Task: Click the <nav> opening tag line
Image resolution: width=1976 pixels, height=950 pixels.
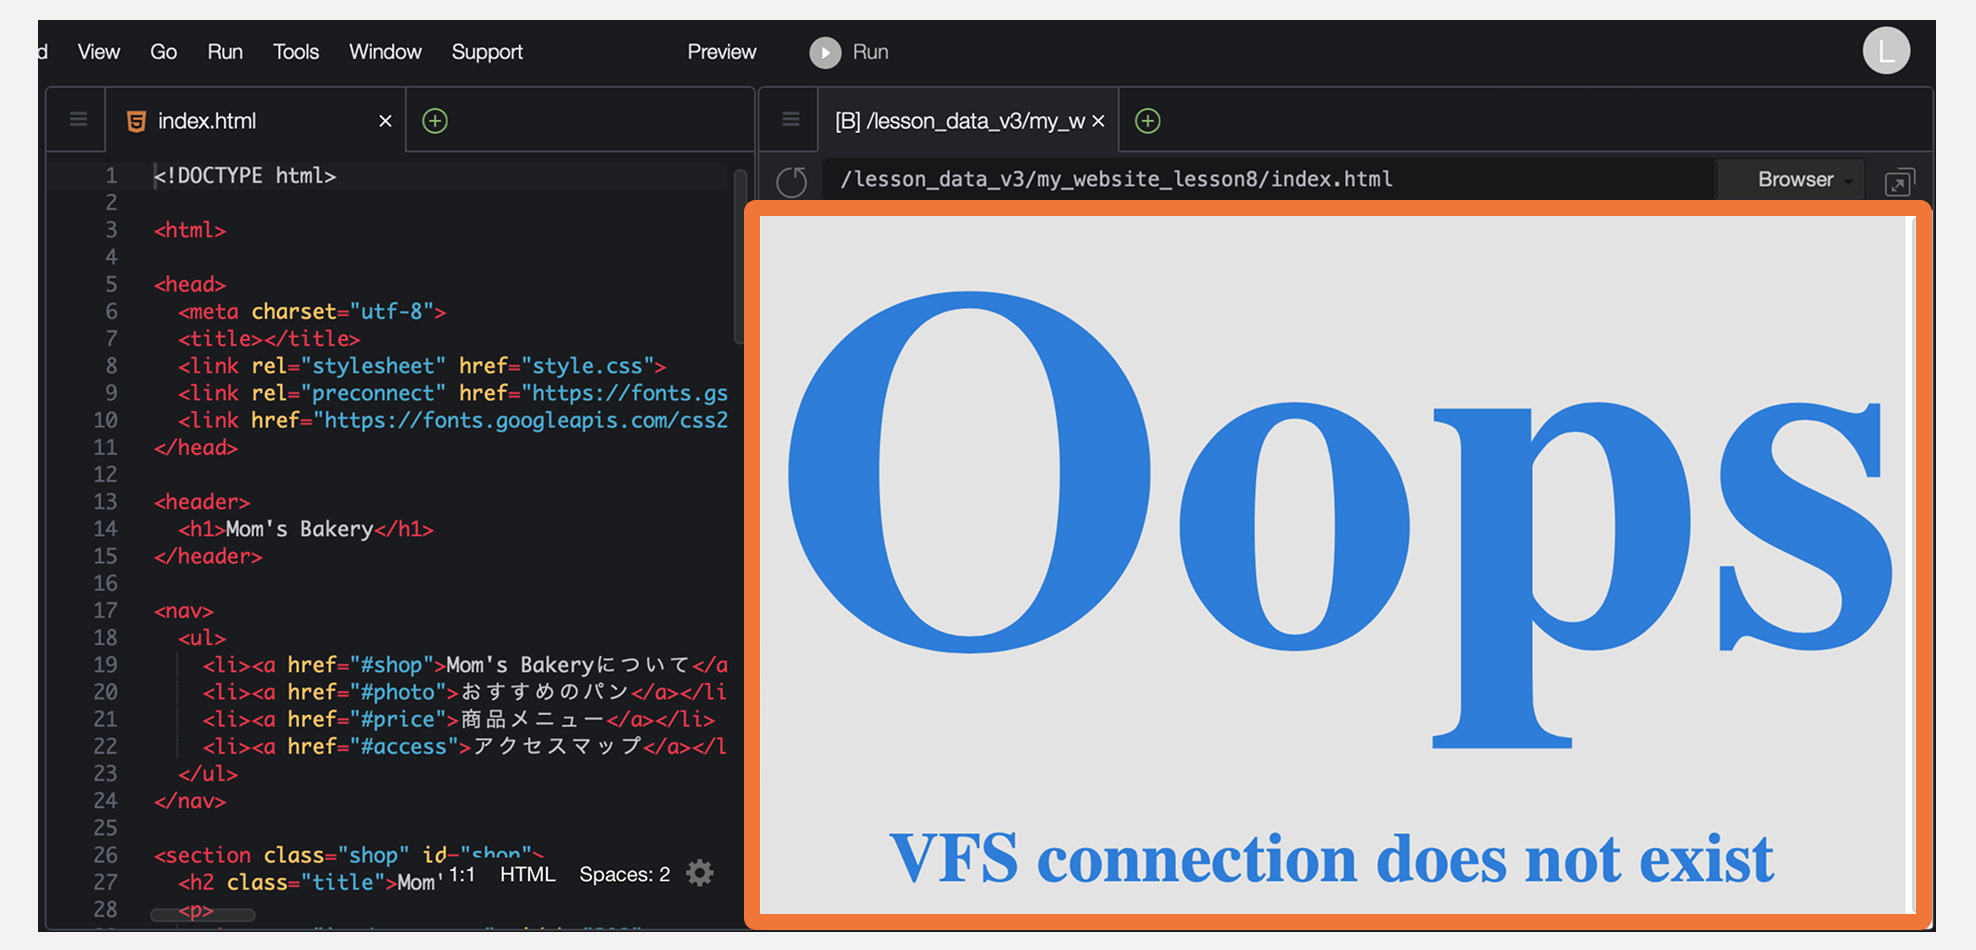Action: (x=184, y=611)
